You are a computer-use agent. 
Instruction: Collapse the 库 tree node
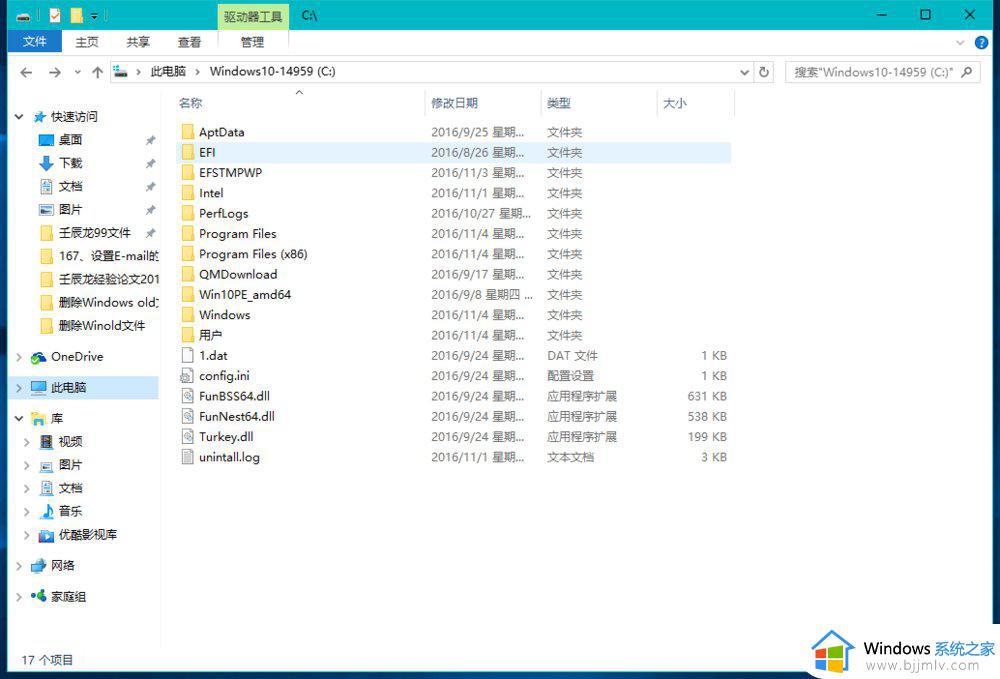coord(19,419)
